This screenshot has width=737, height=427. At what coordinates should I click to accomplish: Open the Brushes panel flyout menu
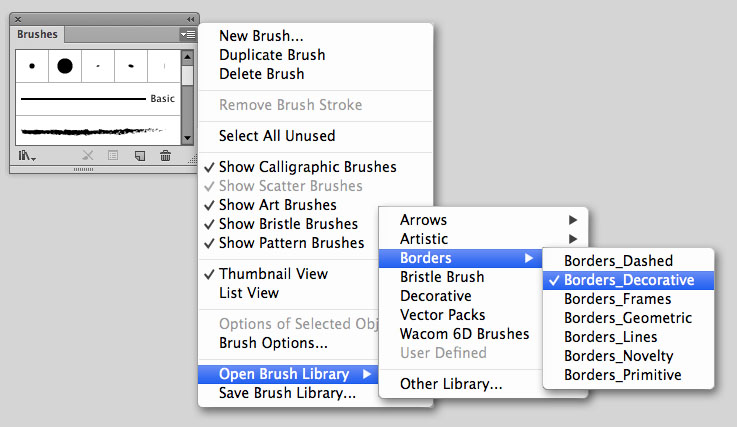(187, 34)
